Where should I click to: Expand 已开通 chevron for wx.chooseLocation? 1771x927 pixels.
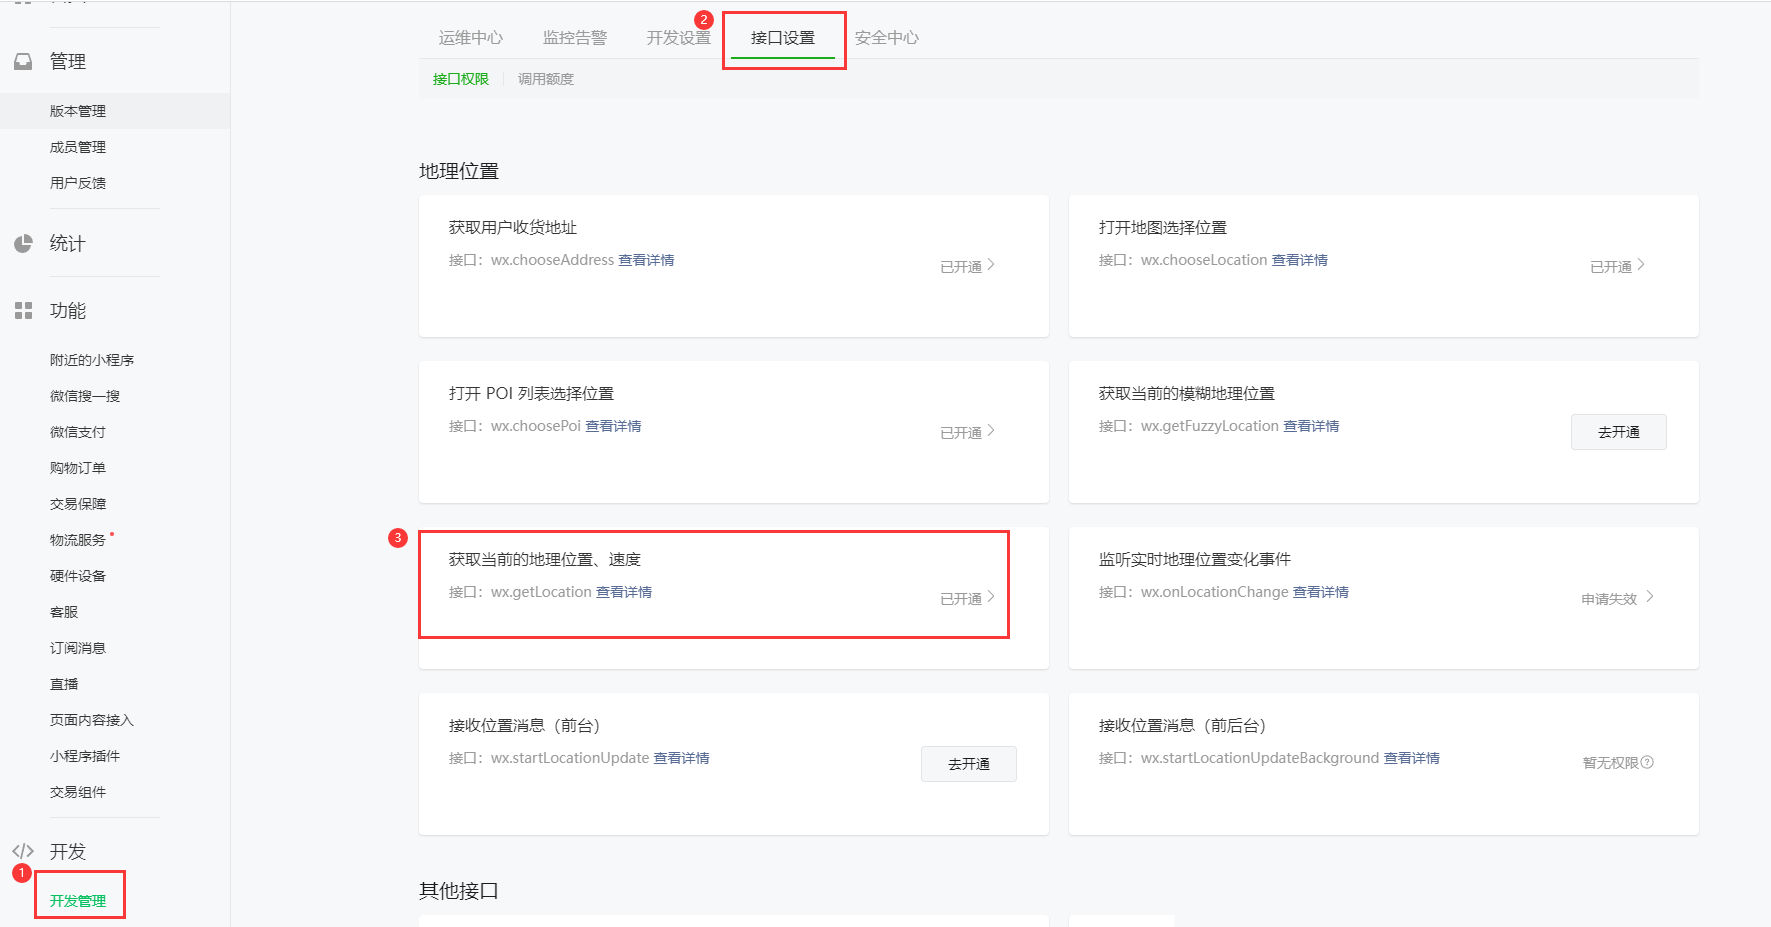pyautogui.click(x=1640, y=265)
